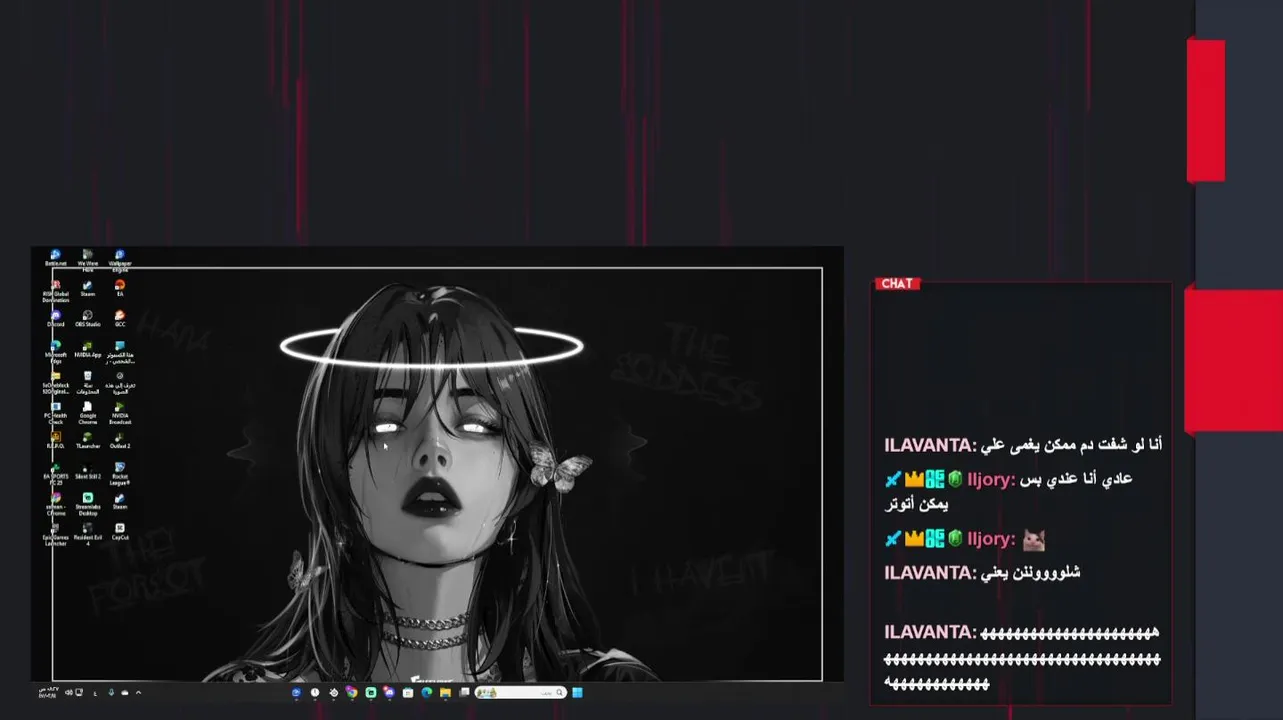Click the taskbar search box
Screen dimensions: 1283x720
click(x=521, y=692)
